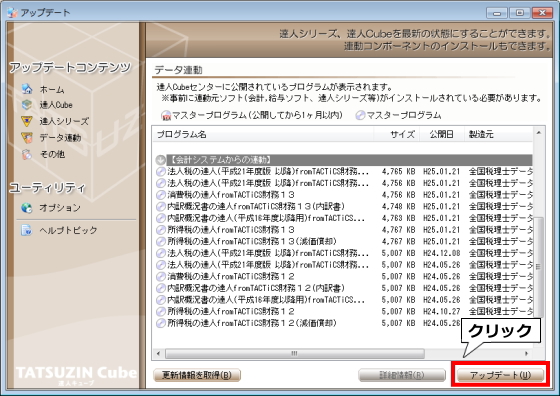Open 達人シリーズ sidebar icon
Screen dimensions: 560x396
(27, 121)
